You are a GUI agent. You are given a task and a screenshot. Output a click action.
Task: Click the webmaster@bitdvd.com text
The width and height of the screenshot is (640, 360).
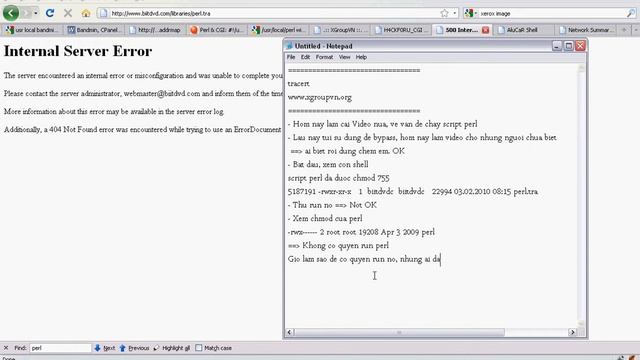point(162,93)
